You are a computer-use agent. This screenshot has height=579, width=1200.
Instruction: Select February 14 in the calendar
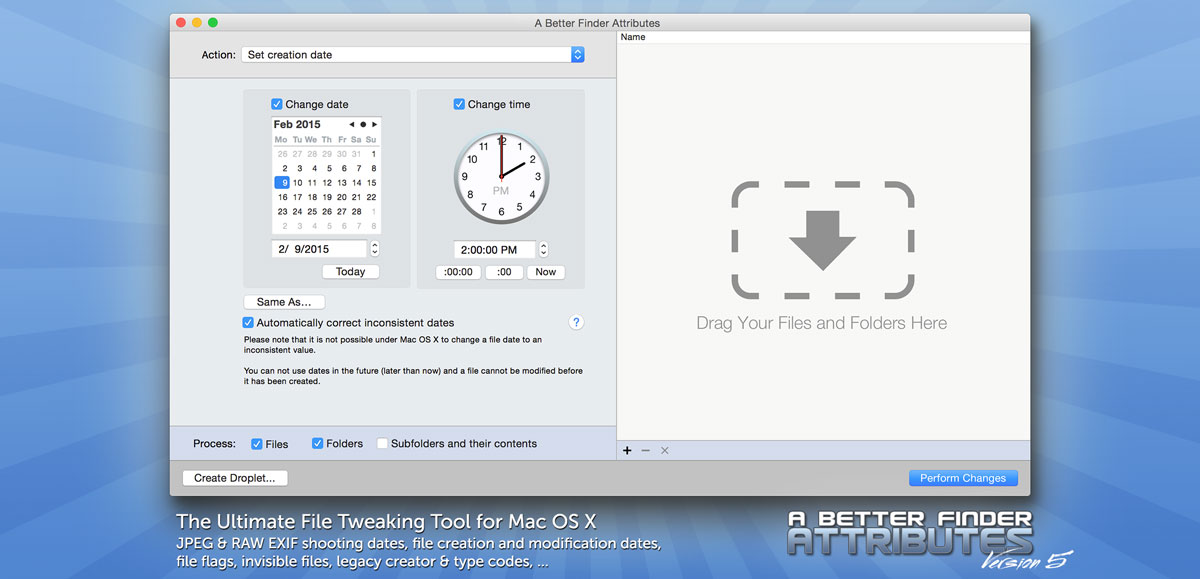(356, 183)
